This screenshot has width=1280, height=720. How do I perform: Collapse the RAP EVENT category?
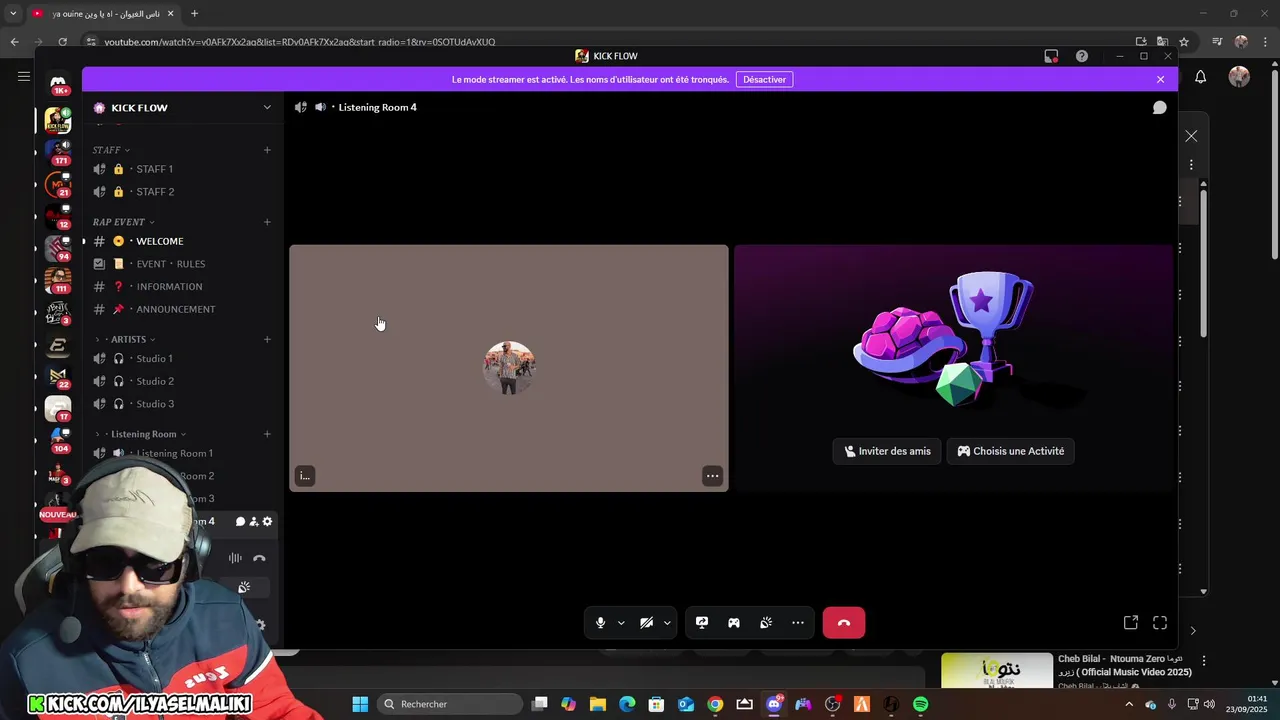pyautogui.click(x=123, y=222)
